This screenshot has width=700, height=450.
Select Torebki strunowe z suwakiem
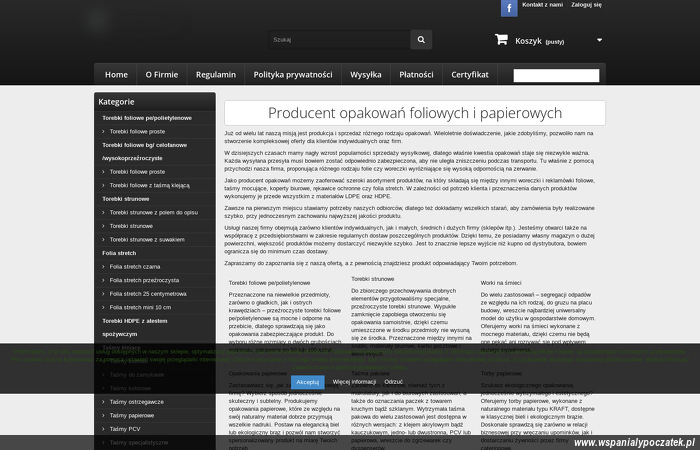pyautogui.click(x=147, y=240)
